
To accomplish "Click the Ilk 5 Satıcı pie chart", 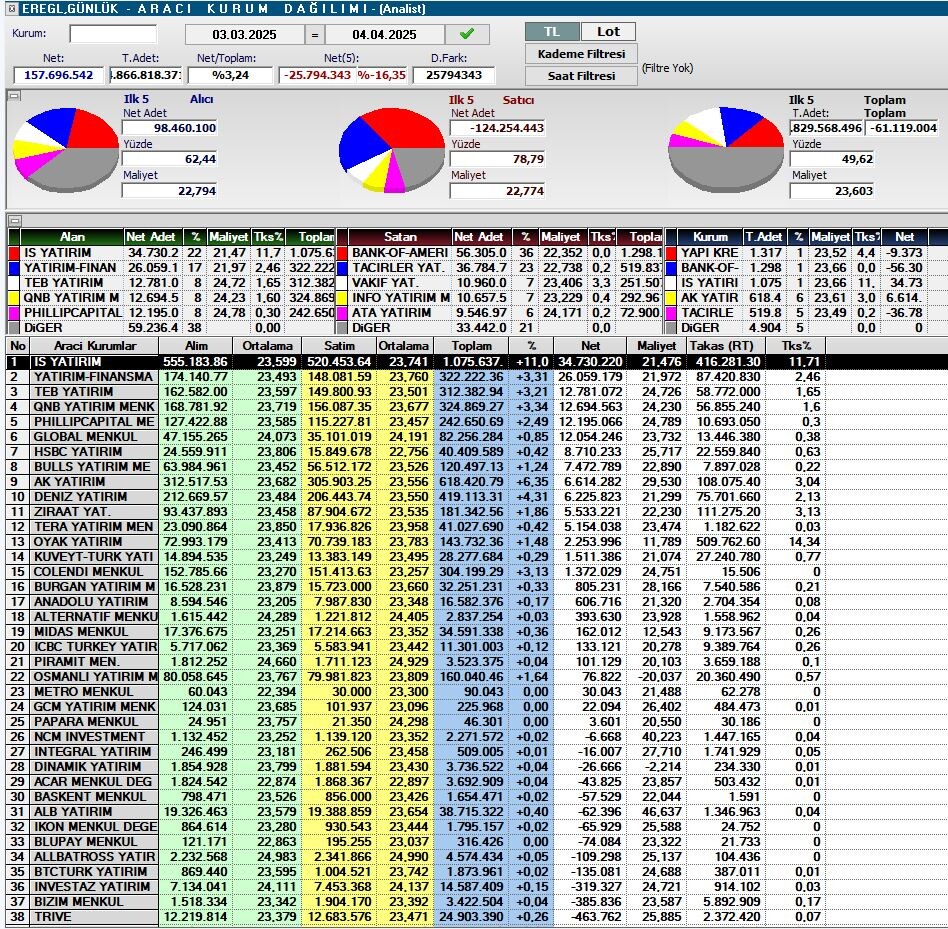I will tap(392, 150).
